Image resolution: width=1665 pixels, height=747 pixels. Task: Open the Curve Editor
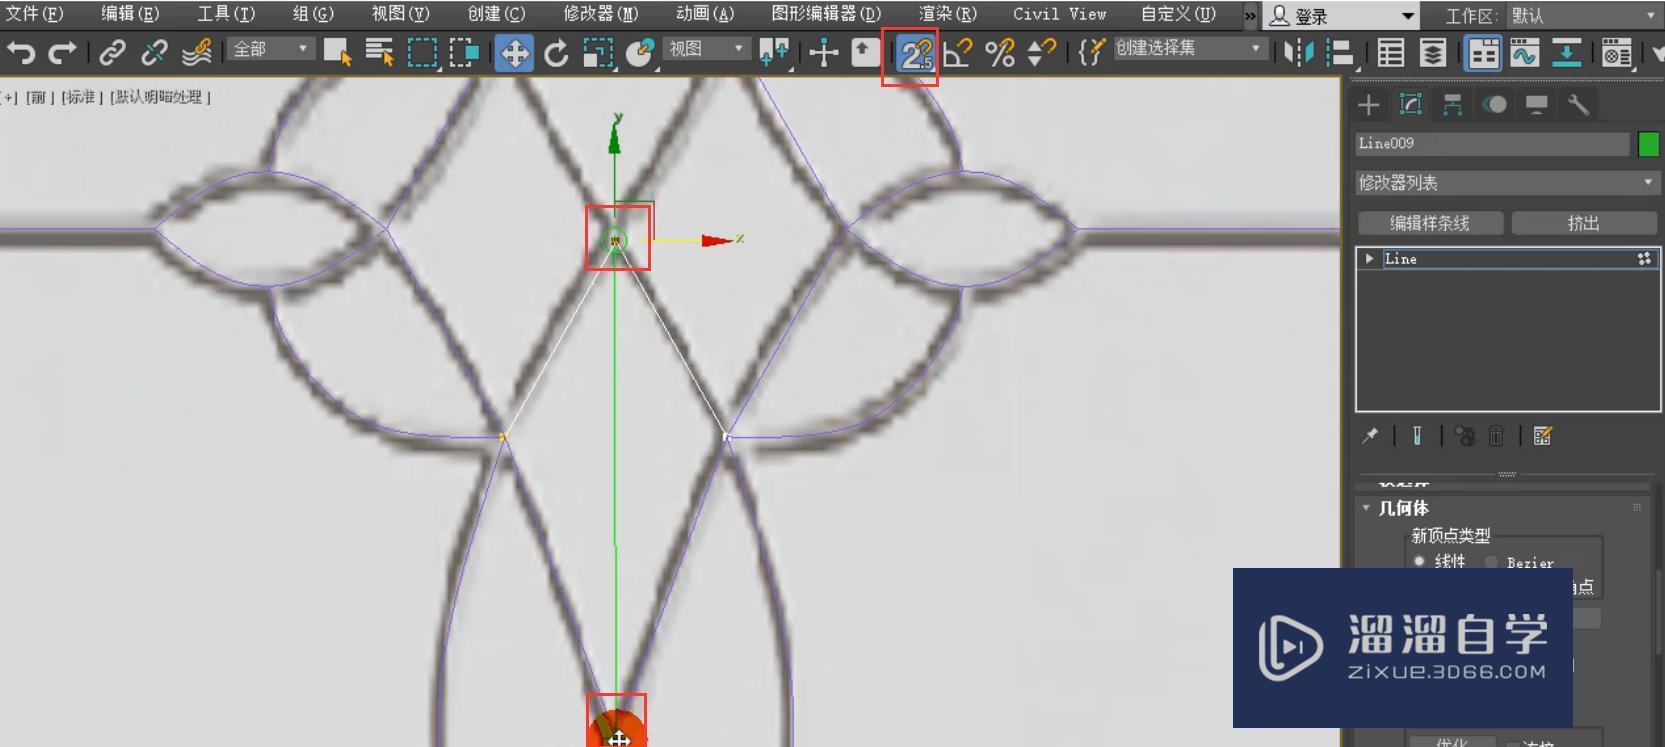[x=1525, y=52]
